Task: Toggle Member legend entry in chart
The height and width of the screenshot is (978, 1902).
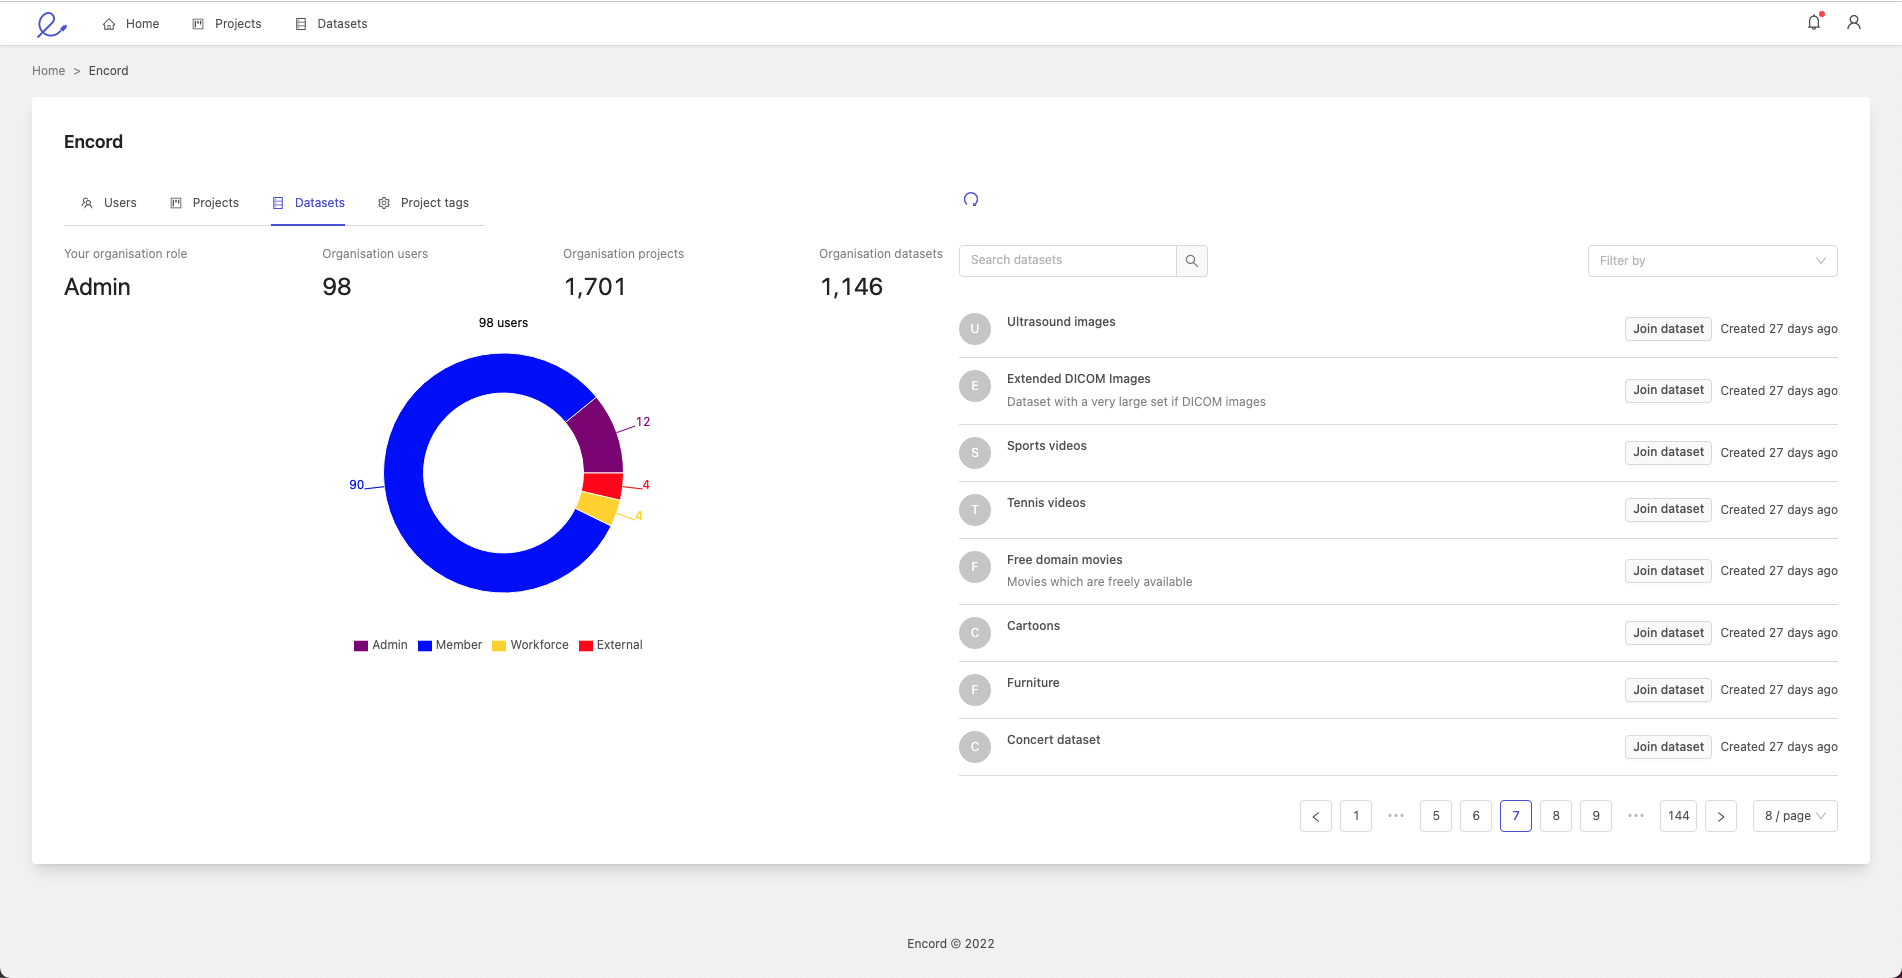Action: tap(450, 646)
